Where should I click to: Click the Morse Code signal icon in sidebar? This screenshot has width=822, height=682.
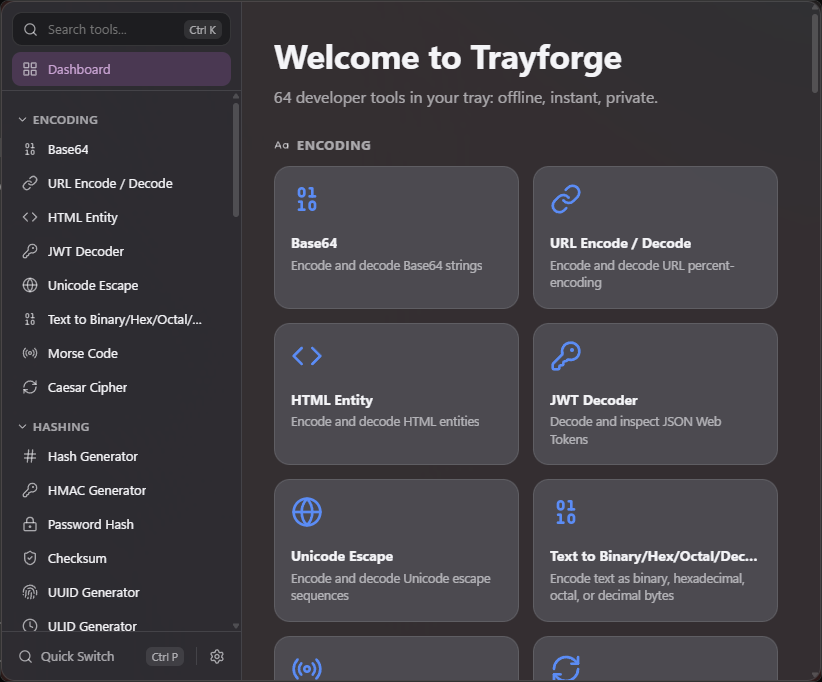coord(30,353)
